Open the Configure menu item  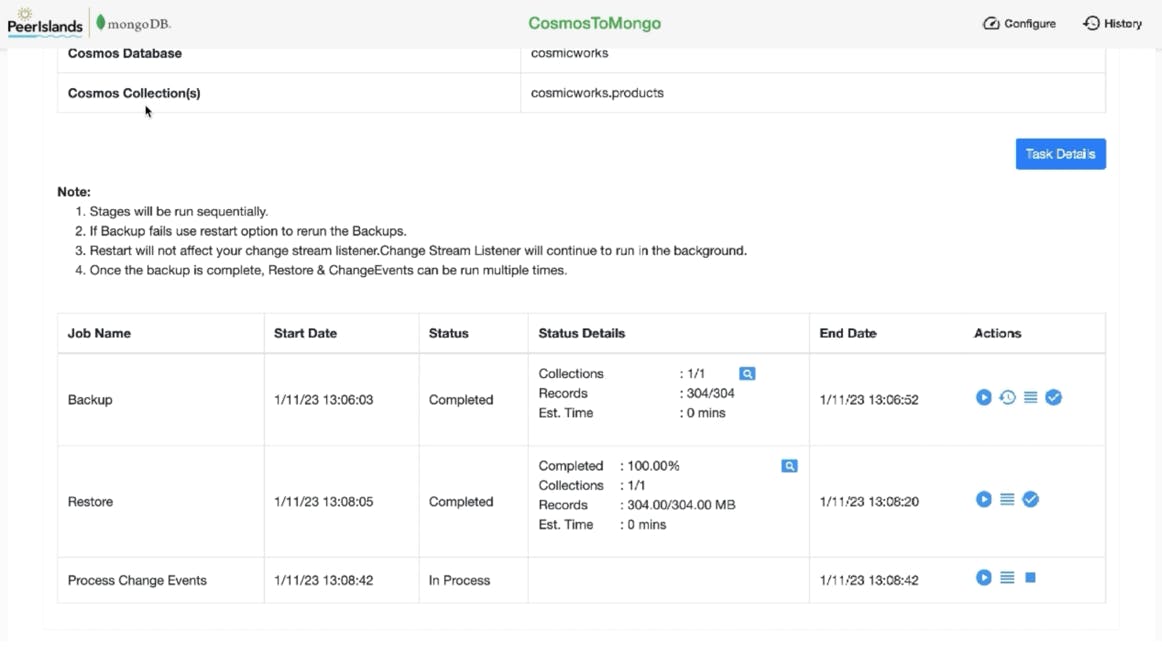click(1019, 23)
